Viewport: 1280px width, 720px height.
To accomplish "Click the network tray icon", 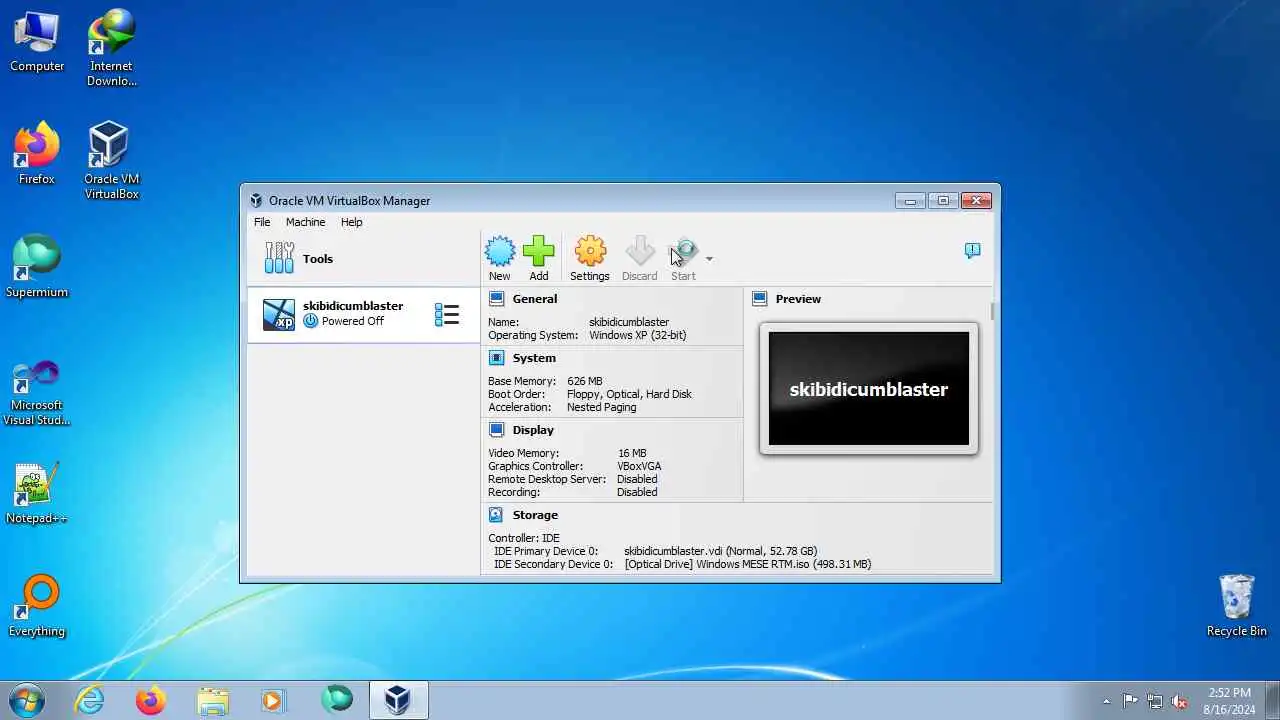I will (x=1155, y=701).
